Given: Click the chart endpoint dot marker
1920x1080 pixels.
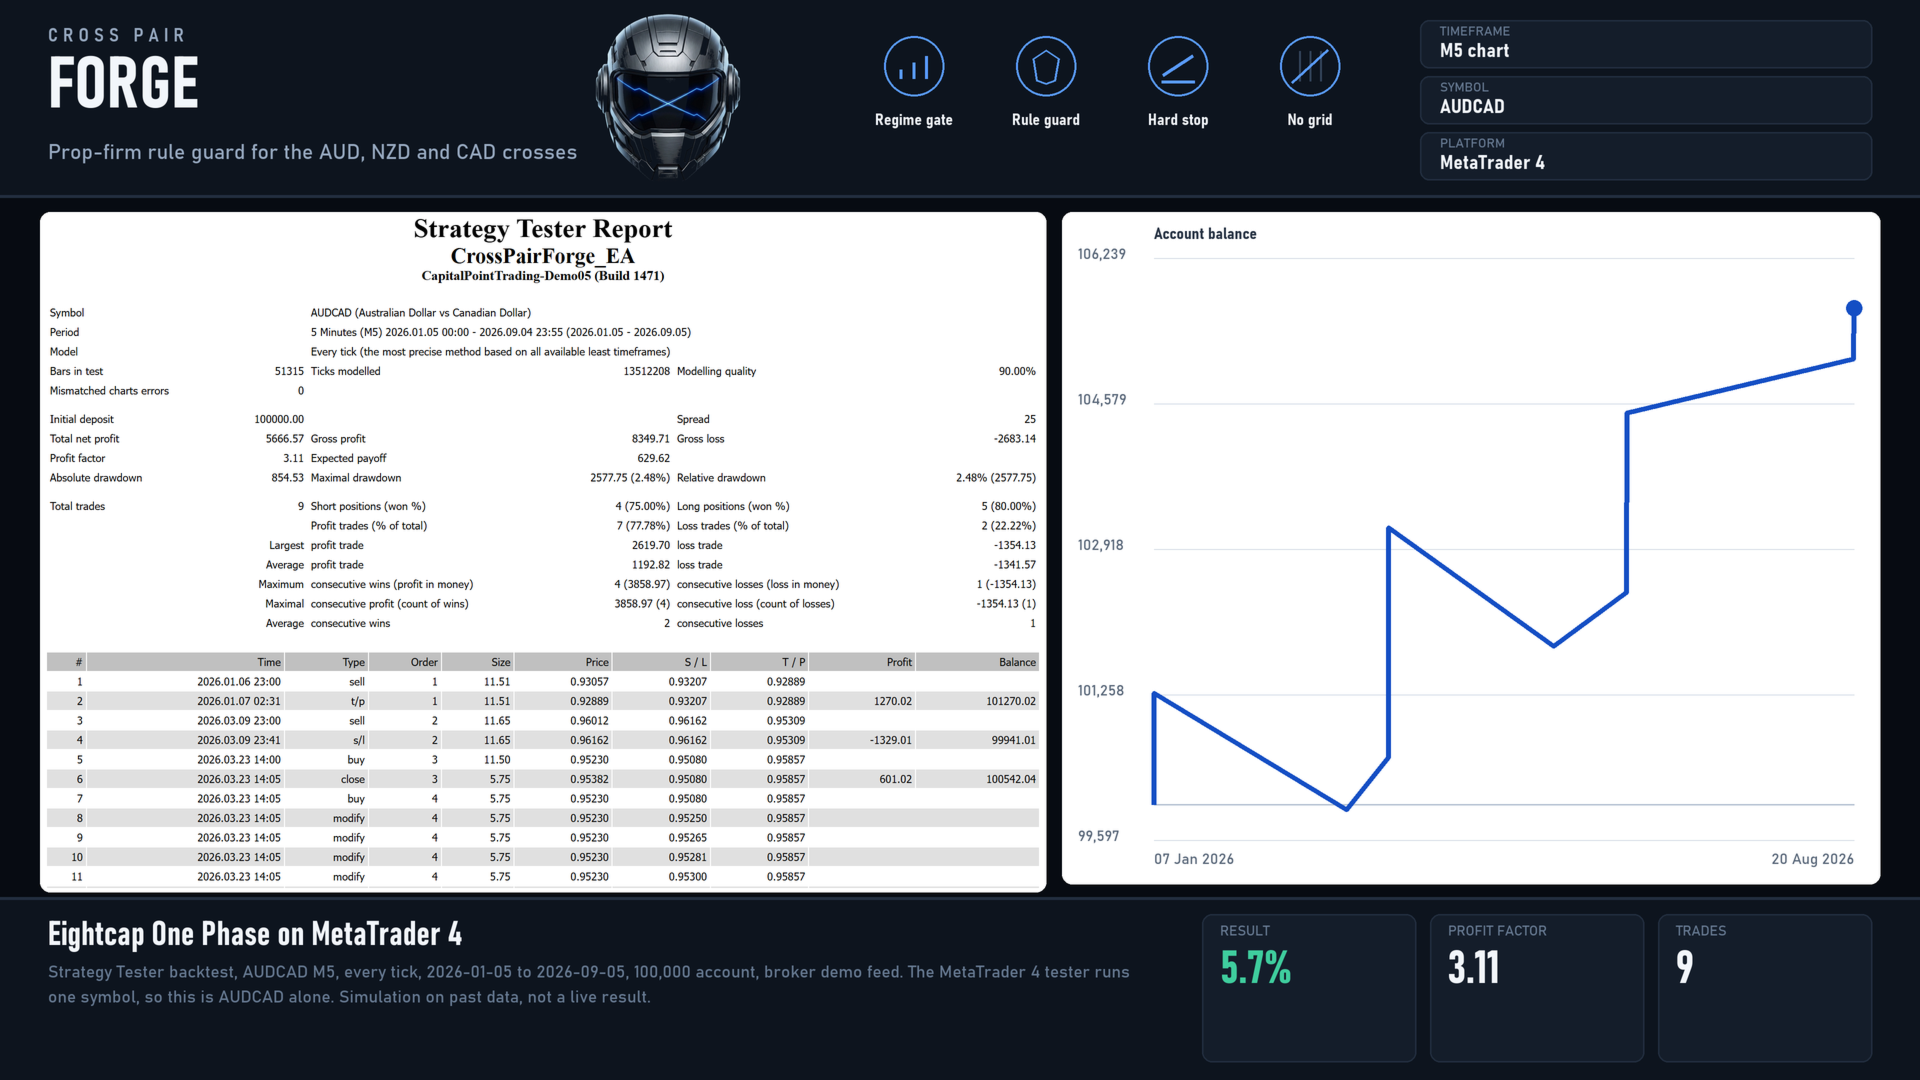Looking at the screenshot, I should 1853,308.
